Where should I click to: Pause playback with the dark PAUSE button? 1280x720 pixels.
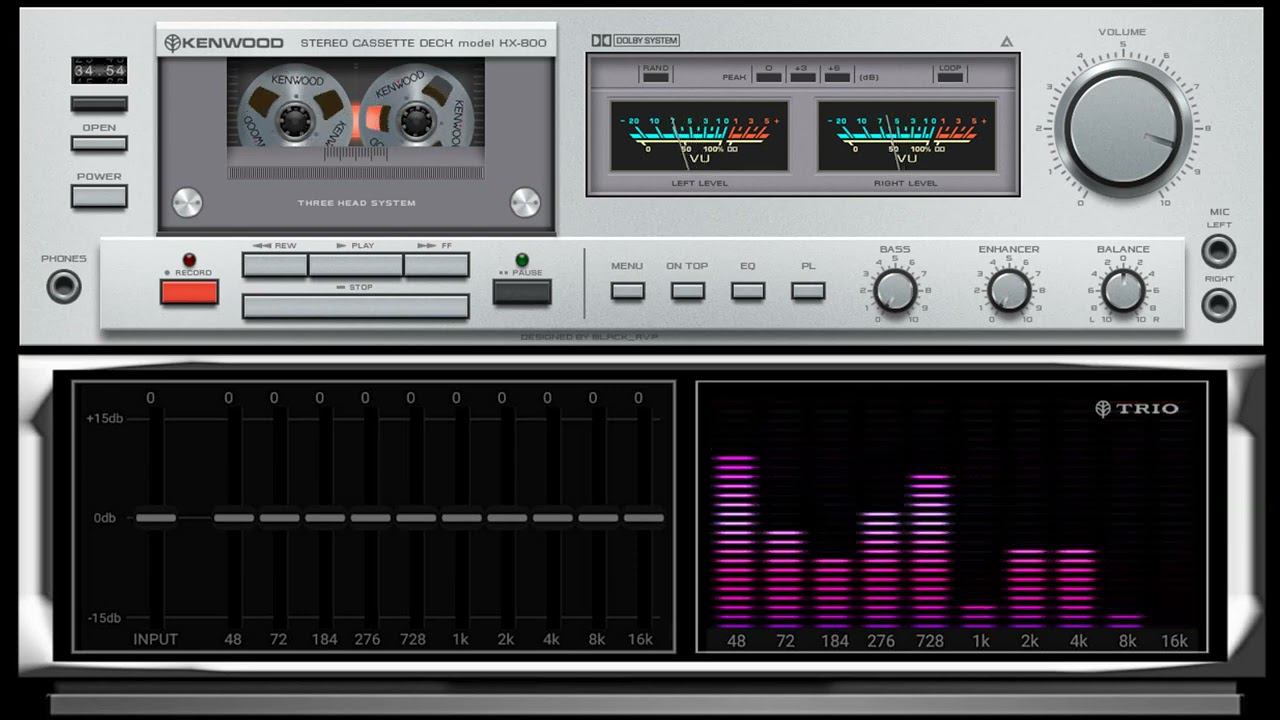pyautogui.click(x=522, y=292)
